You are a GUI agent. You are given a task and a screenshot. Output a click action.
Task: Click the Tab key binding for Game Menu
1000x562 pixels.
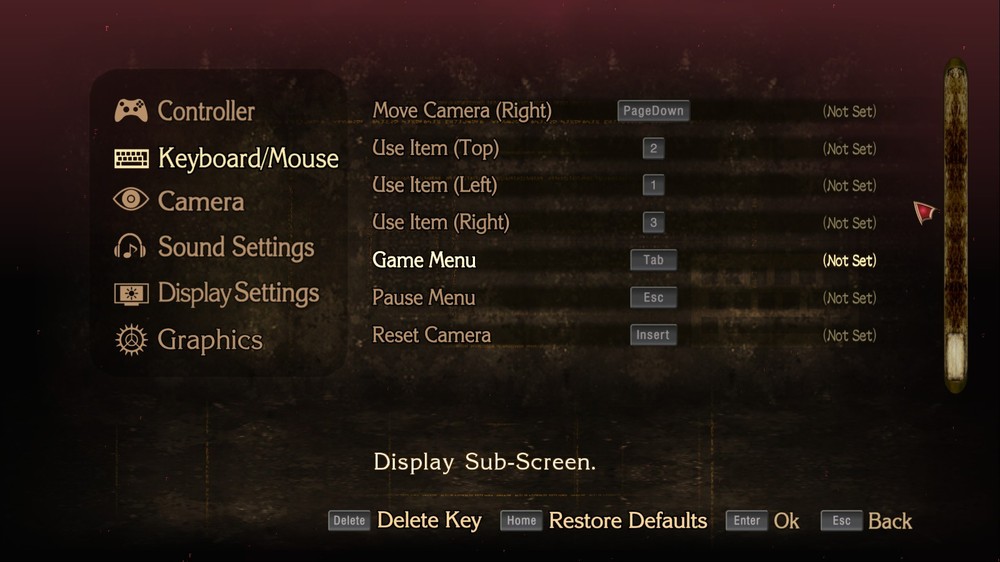pyautogui.click(x=653, y=260)
